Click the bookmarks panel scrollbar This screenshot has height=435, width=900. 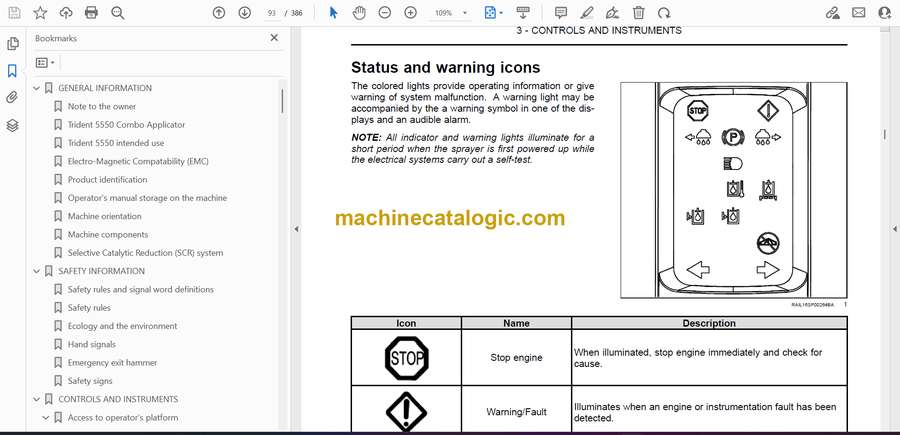[282, 102]
